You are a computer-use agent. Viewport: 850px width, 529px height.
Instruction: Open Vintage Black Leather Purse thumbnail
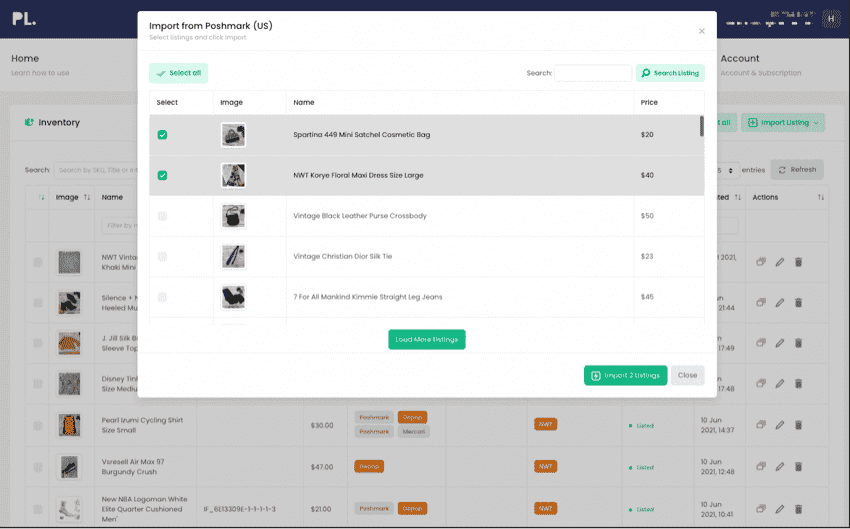pos(233,216)
